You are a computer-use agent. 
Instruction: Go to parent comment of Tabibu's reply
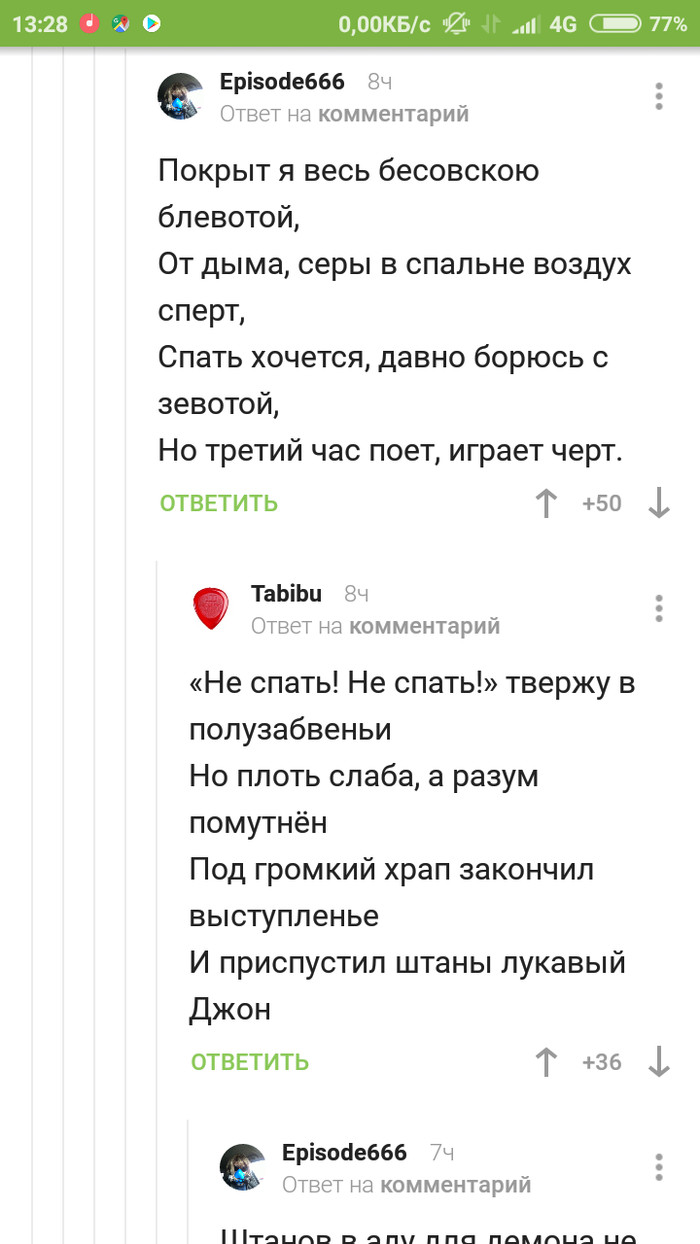(424, 626)
